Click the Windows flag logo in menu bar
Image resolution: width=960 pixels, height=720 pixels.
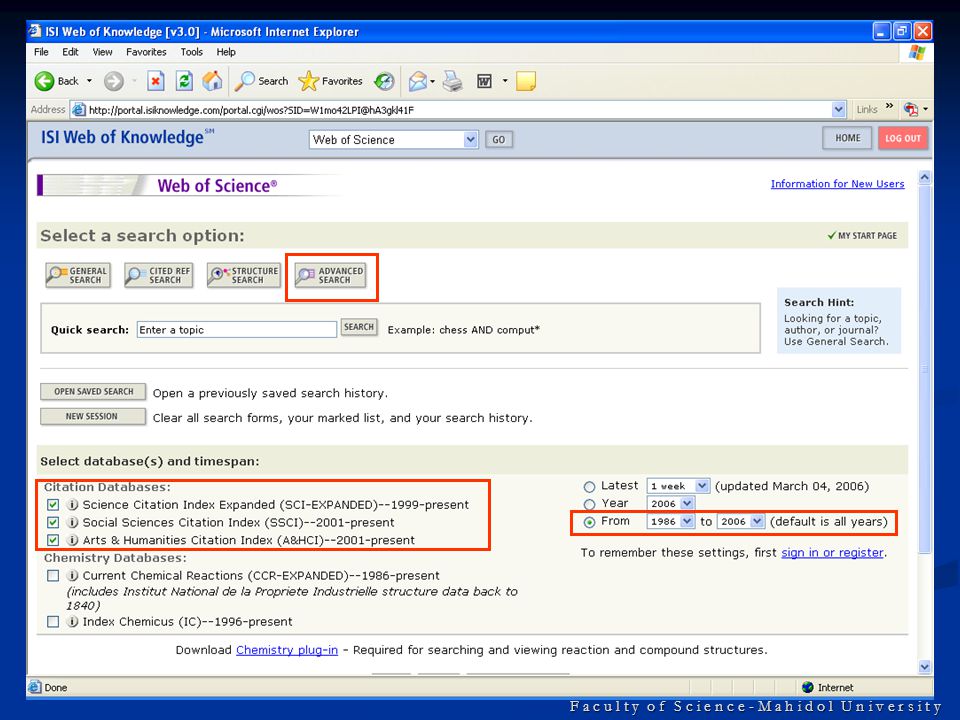917,52
